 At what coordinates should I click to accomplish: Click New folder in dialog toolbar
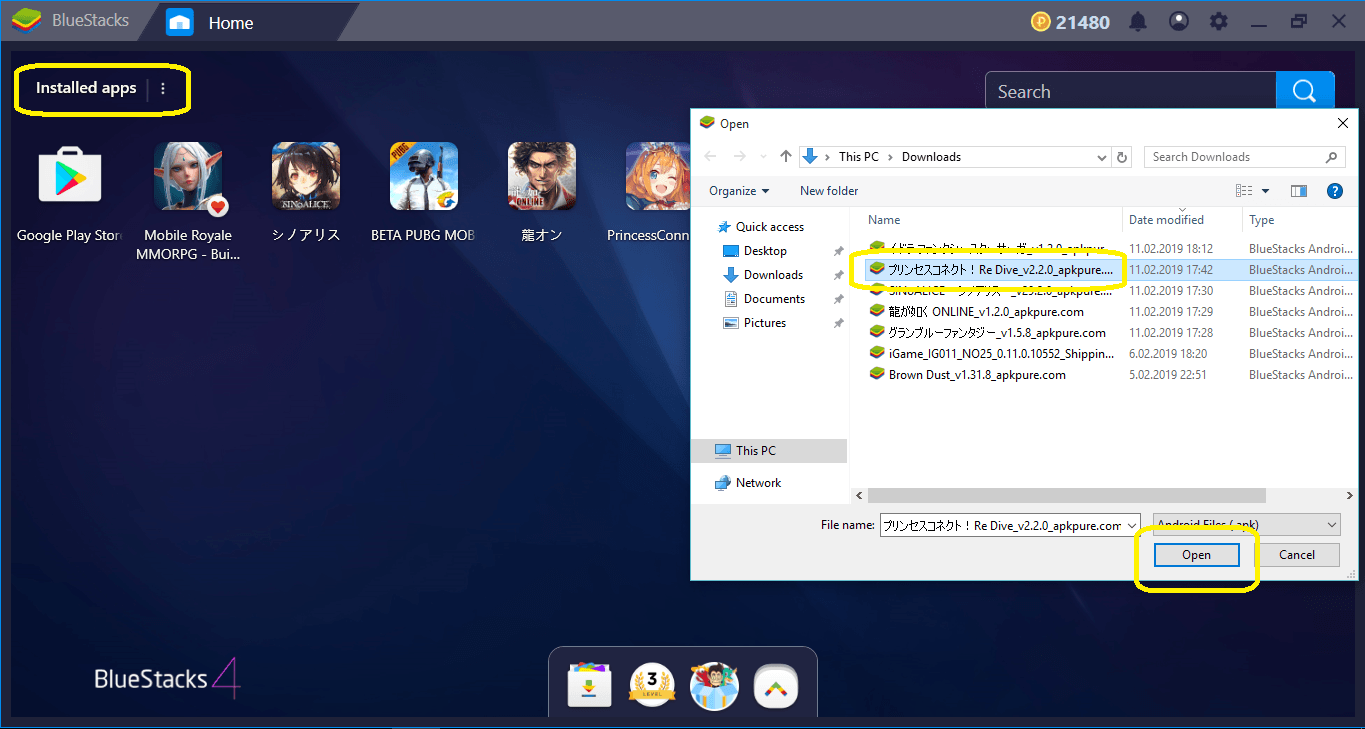(829, 191)
